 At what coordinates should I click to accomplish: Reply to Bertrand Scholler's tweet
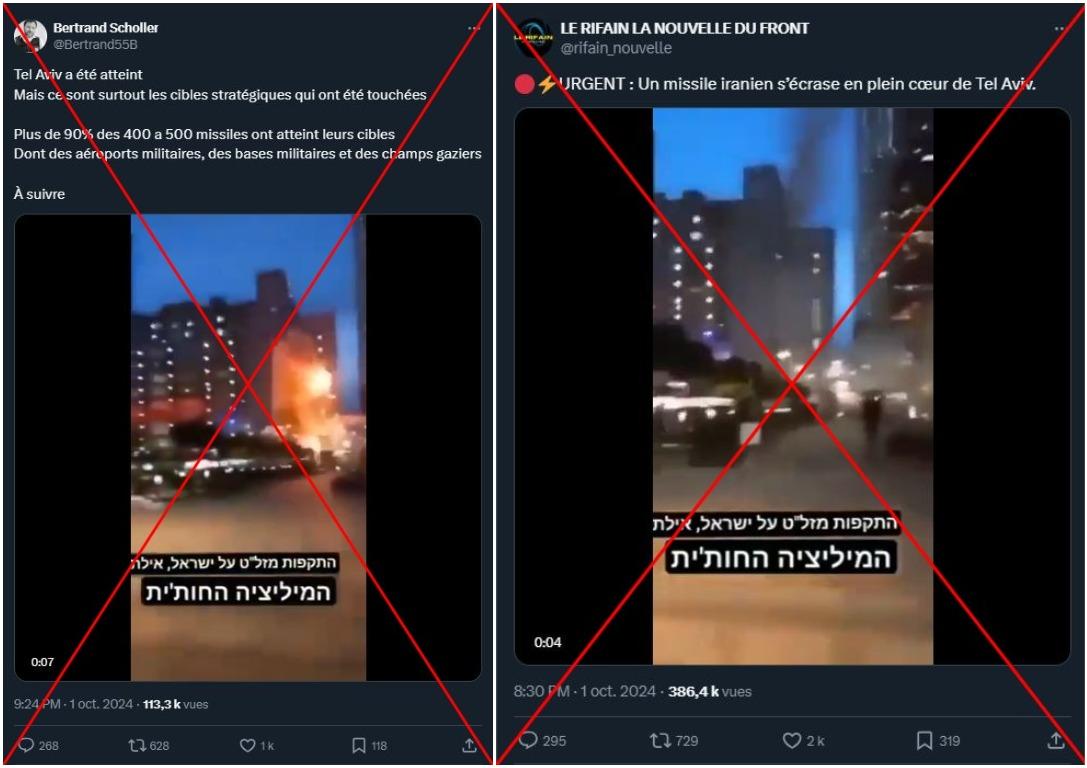[26, 745]
